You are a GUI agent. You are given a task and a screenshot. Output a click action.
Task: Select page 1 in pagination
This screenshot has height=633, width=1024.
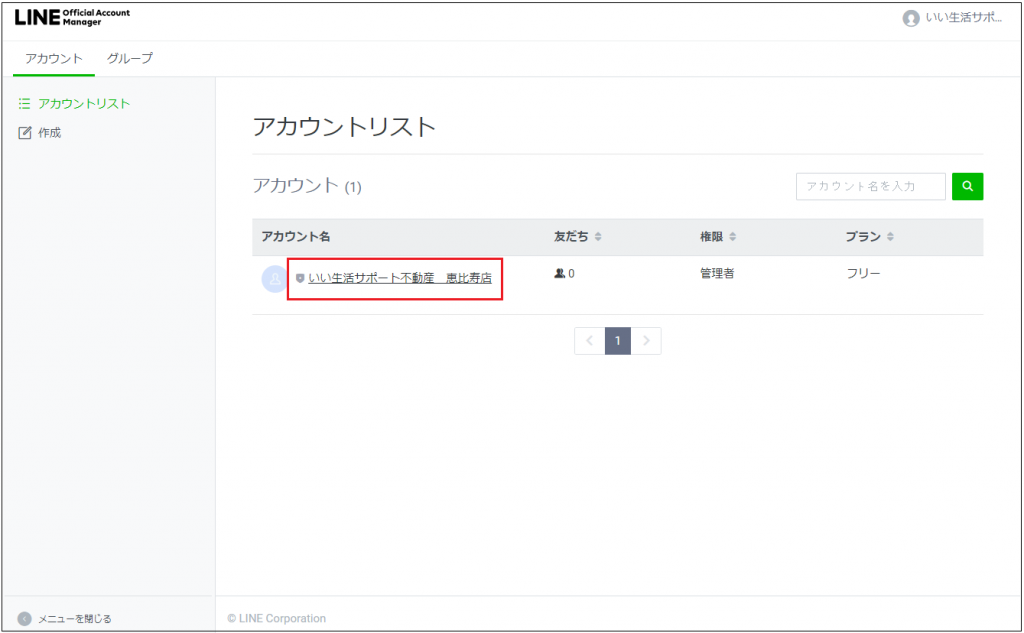coord(618,341)
